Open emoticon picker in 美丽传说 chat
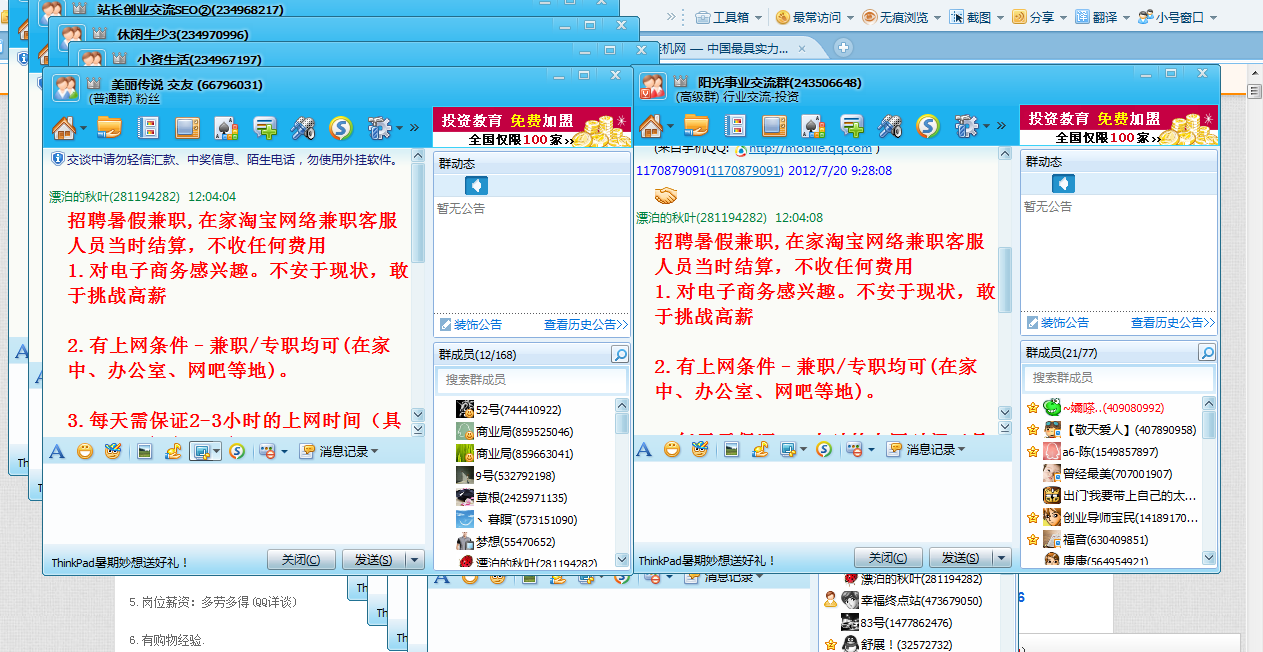 tap(85, 452)
